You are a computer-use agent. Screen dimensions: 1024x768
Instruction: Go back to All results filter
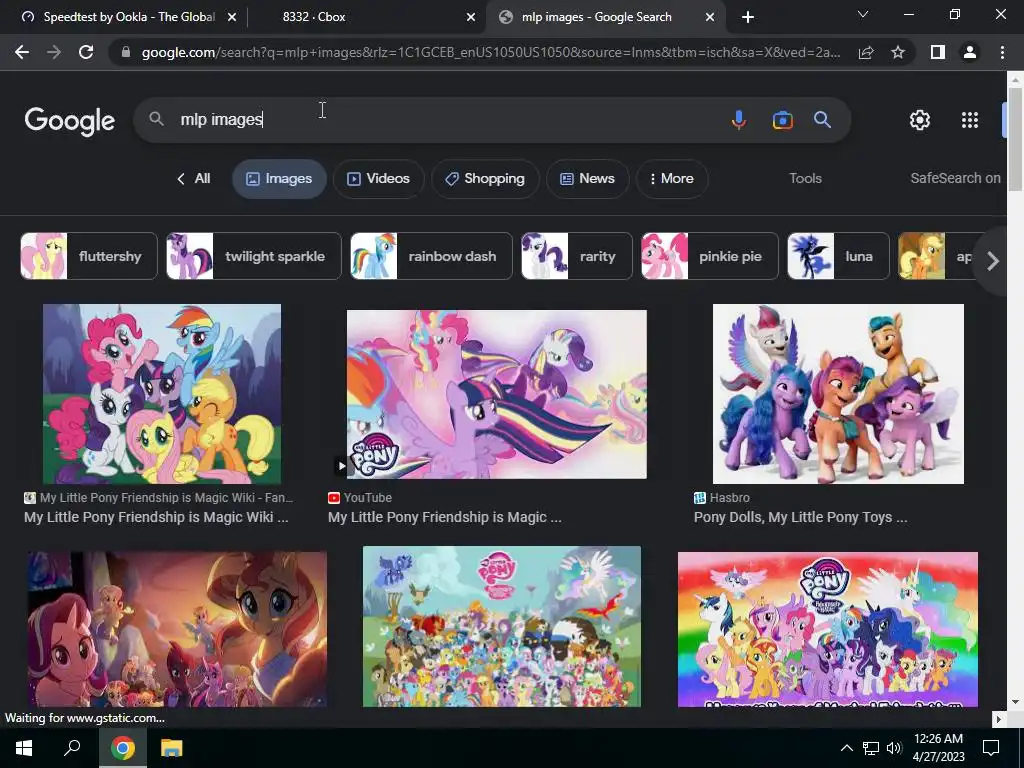(194, 178)
